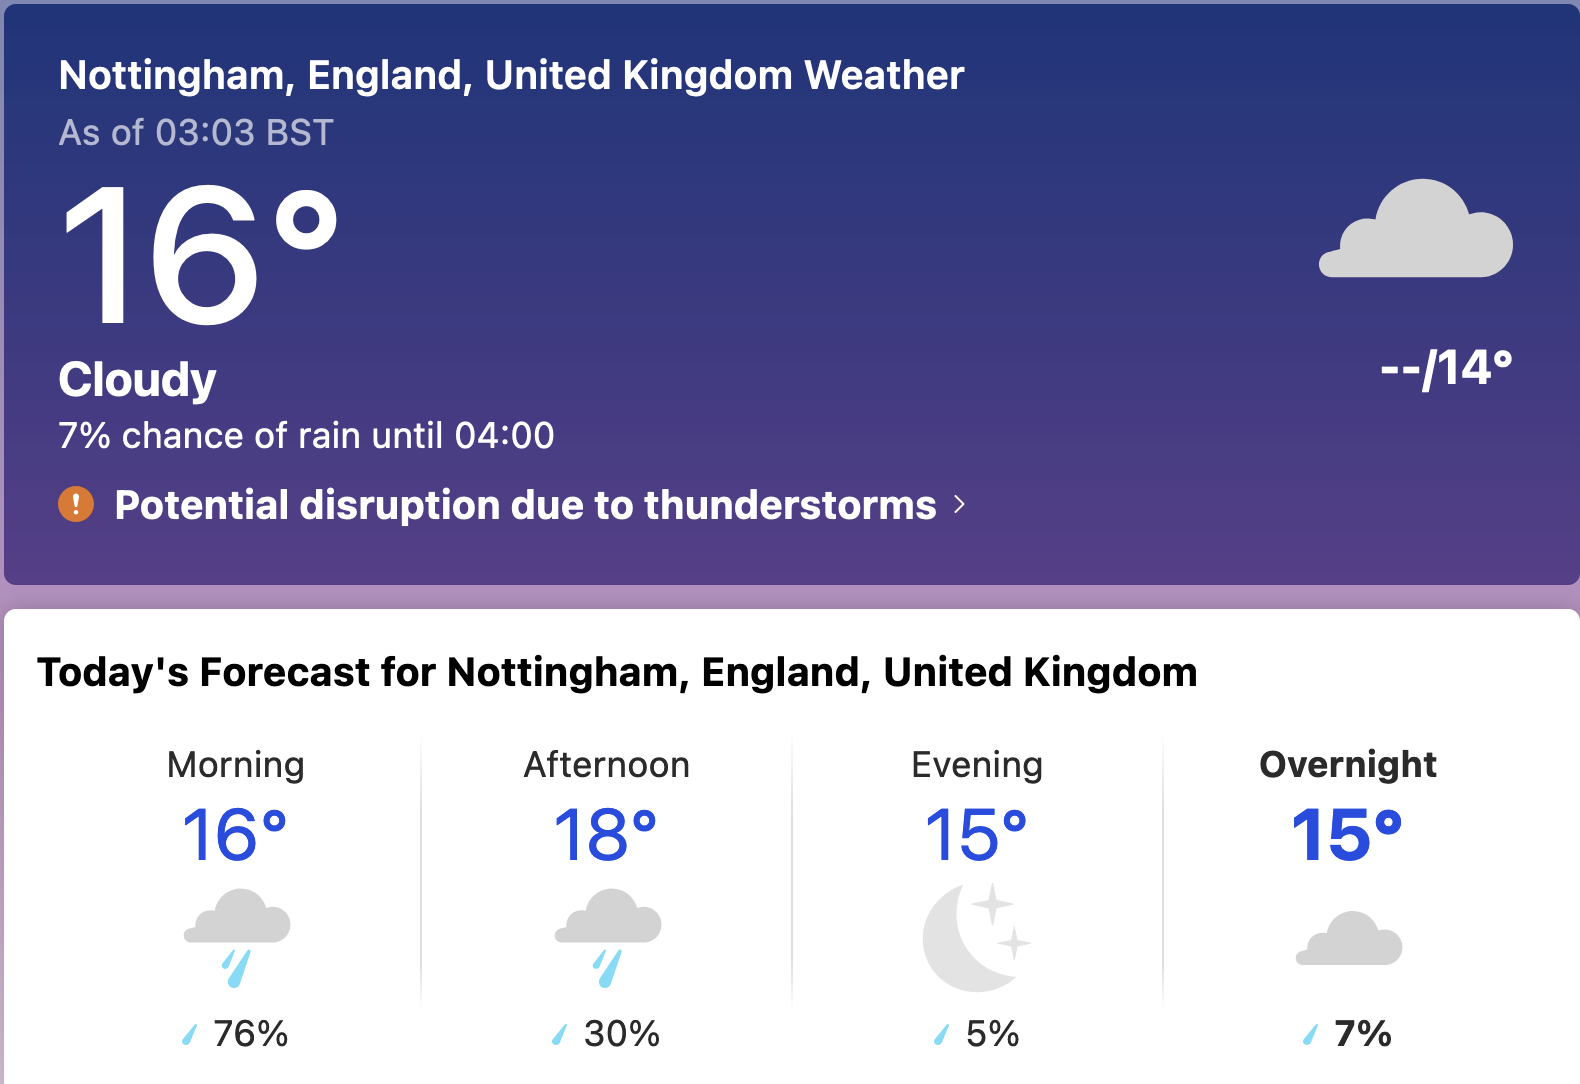The height and width of the screenshot is (1084, 1580).
Task: Expand the thunderstorm alert chevron arrow
Action: pyautogui.click(x=960, y=504)
